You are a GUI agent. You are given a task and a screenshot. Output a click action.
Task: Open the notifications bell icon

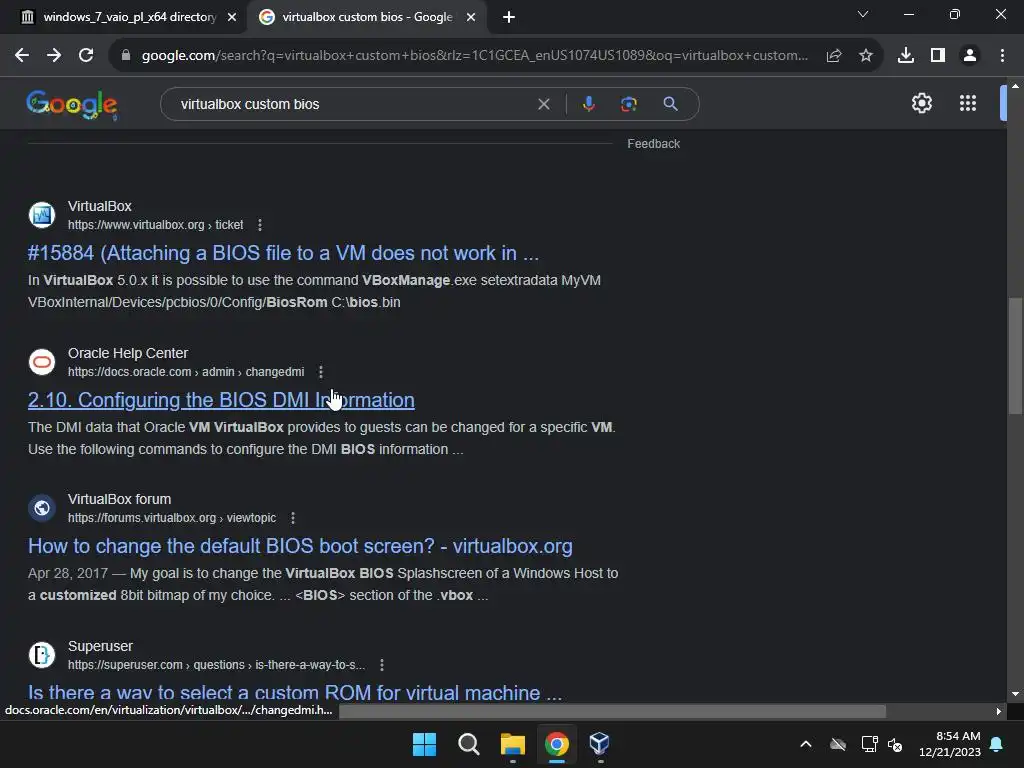pyautogui.click(x=997, y=744)
